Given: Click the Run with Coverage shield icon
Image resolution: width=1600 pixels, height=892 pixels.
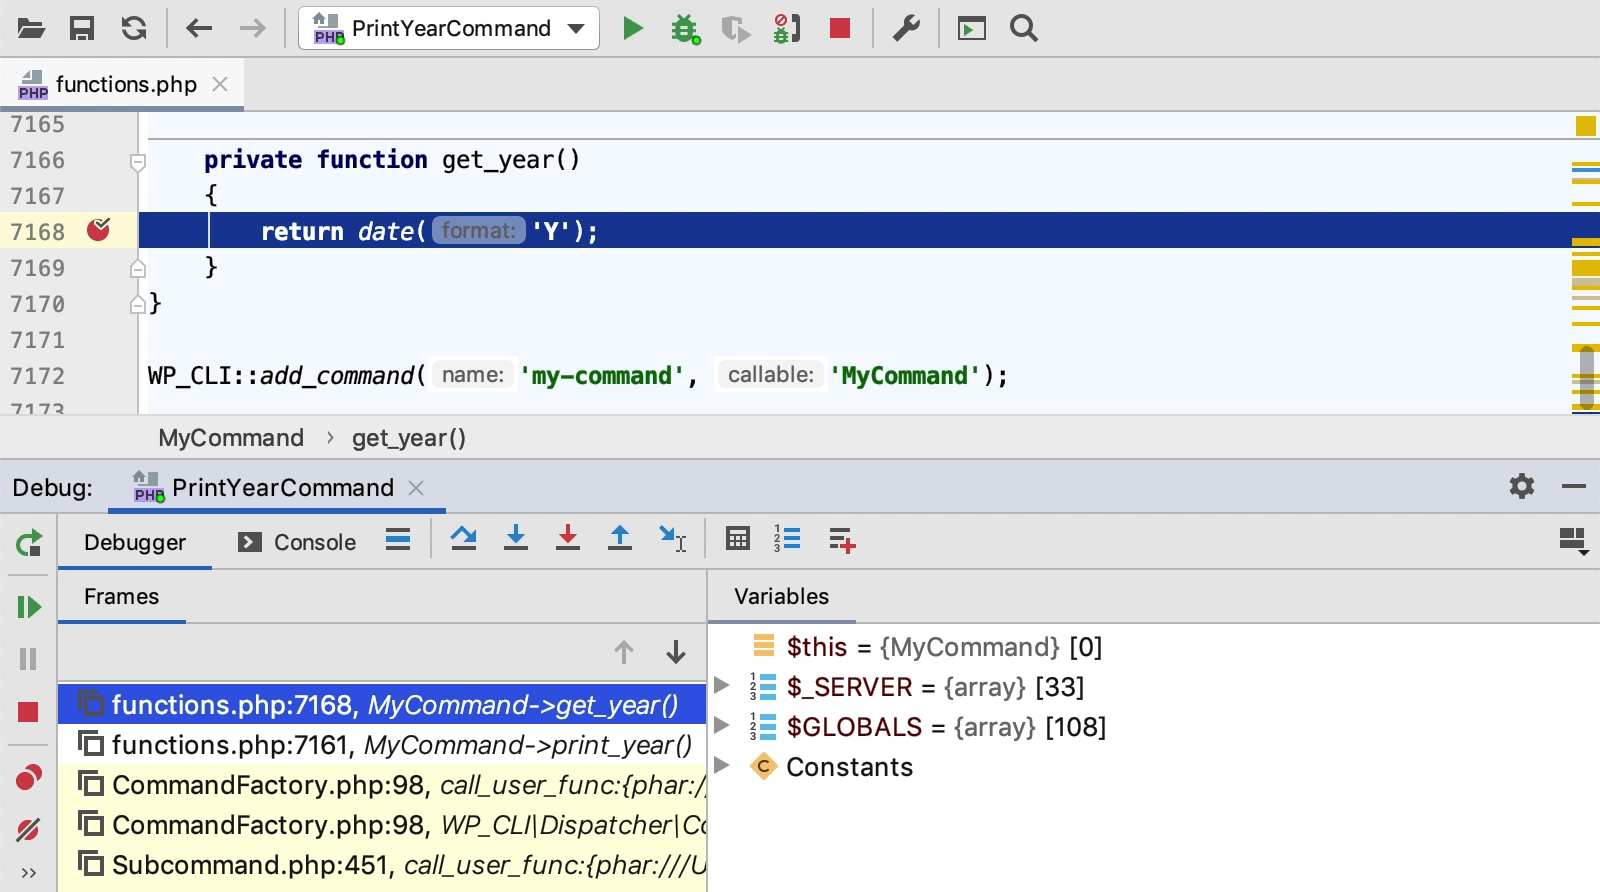Looking at the screenshot, I should [x=735, y=29].
